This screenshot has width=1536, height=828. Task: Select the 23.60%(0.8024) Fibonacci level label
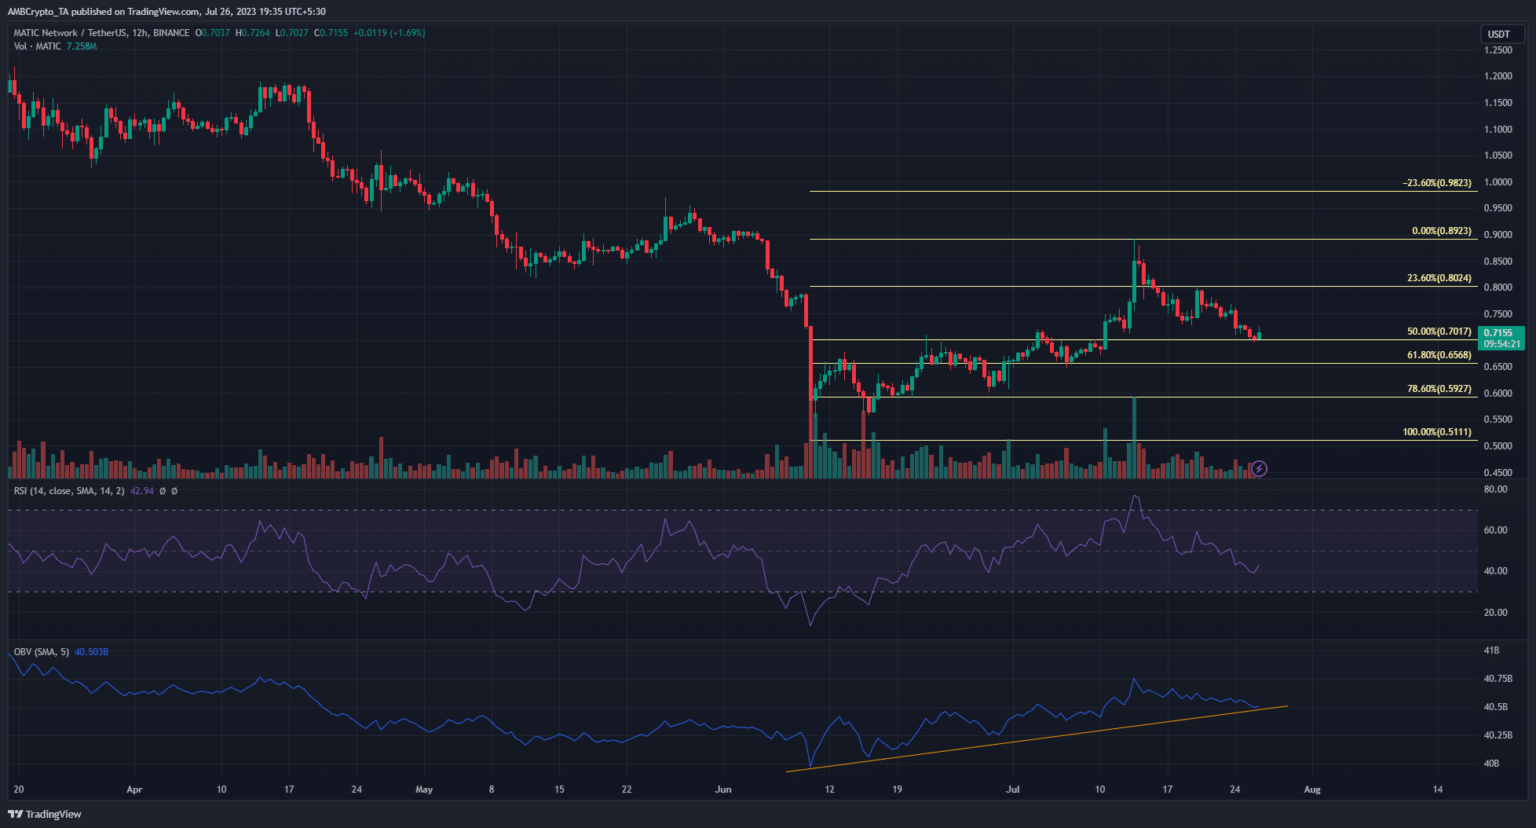[x=1438, y=278]
